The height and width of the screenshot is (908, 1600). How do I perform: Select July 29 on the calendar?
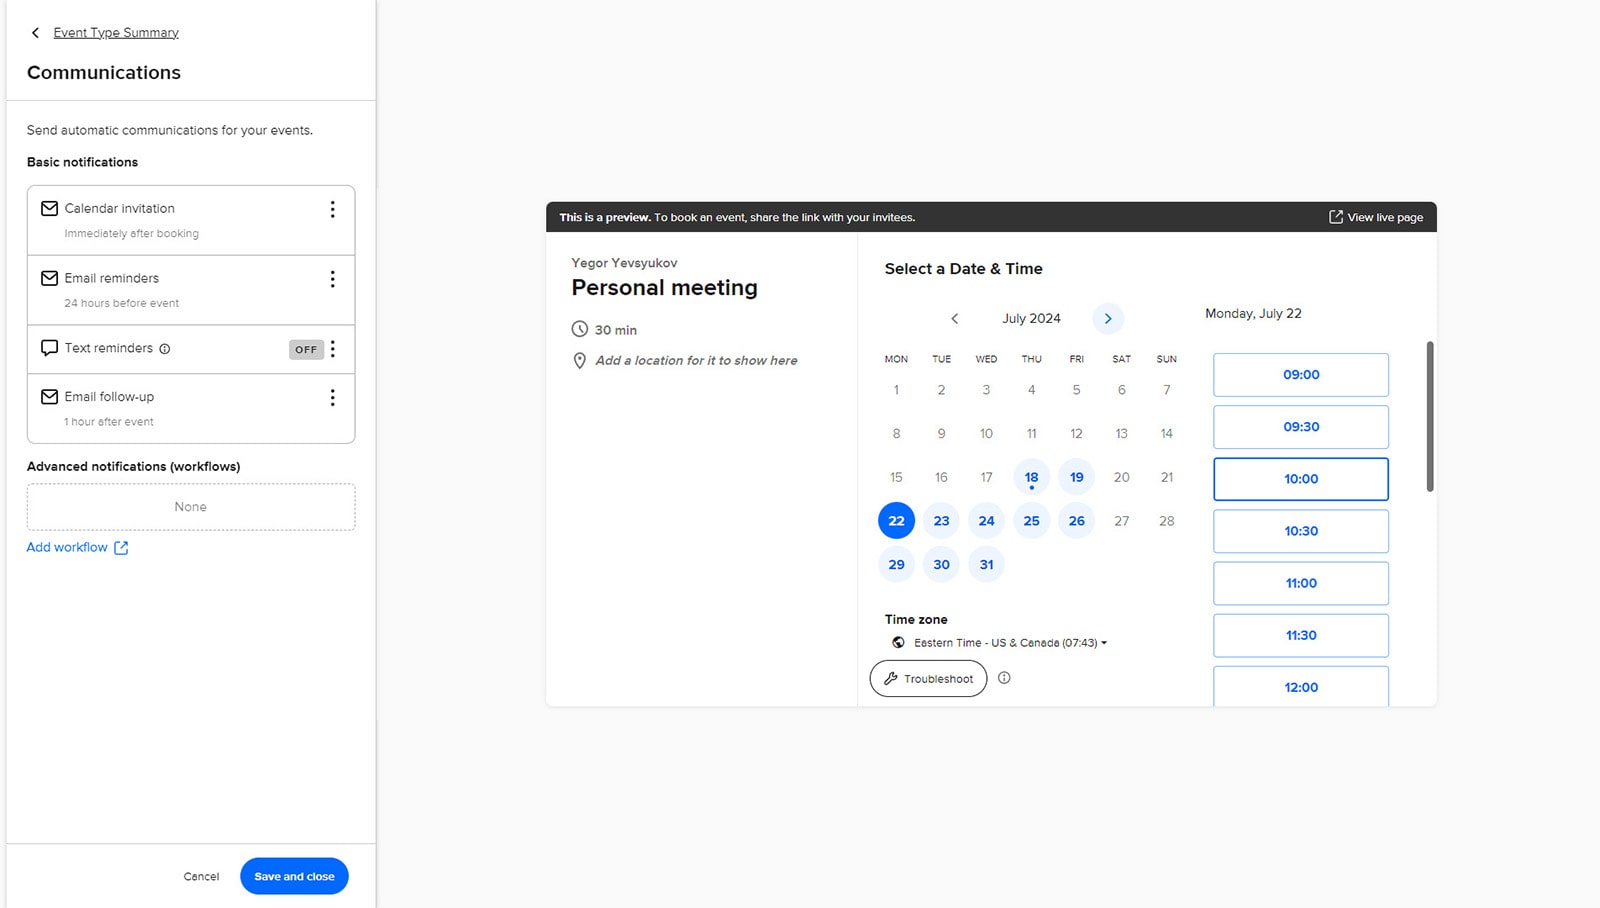(896, 564)
